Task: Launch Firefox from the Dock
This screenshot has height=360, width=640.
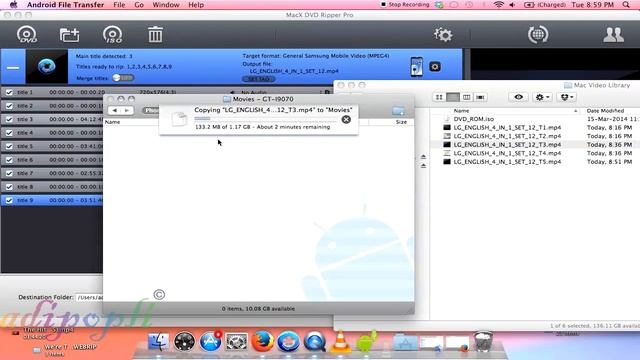Action: [x=262, y=341]
